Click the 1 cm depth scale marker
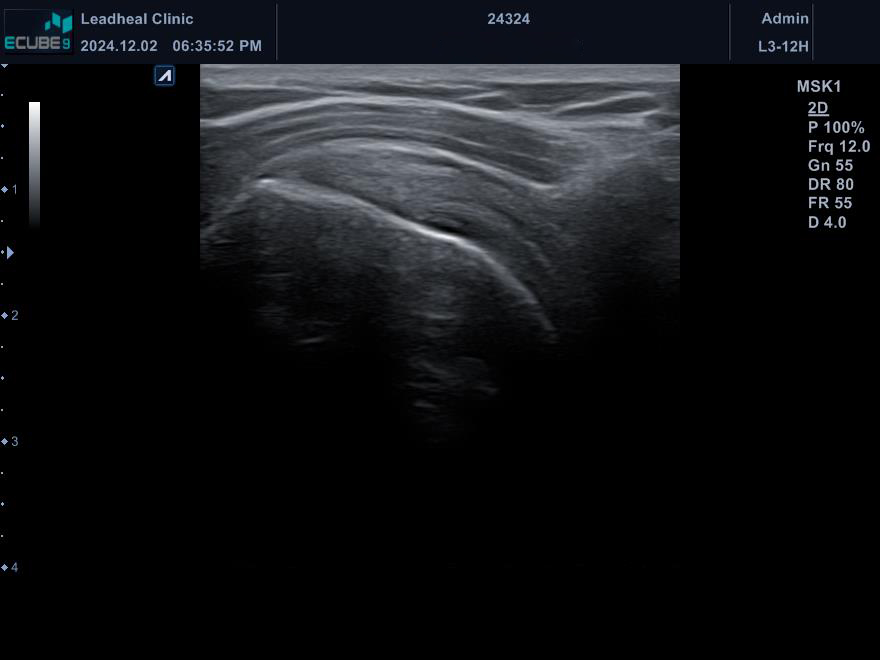The width and height of the screenshot is (880, 660). click(10, 190)
